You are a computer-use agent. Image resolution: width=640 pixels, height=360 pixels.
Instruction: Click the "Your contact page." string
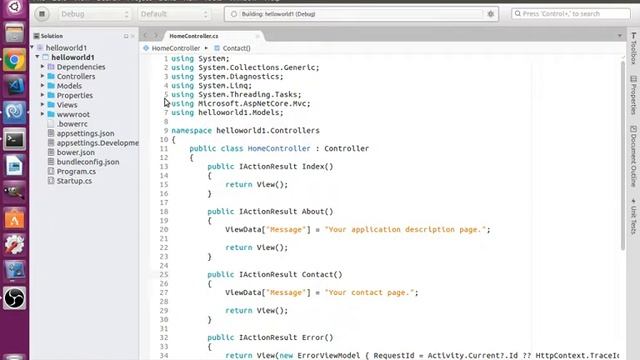point(369,293)
